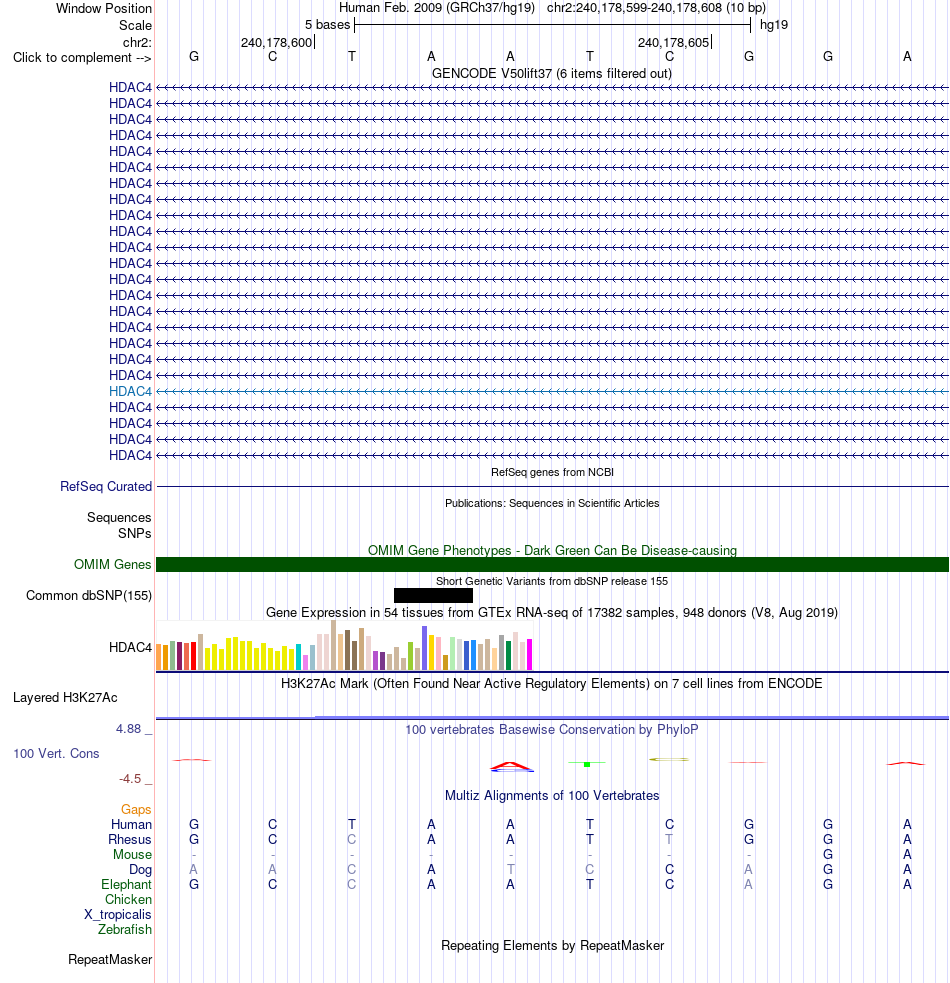The image size is (950, 983).
Task: Click the Window Position label
Action: point(104,9)
